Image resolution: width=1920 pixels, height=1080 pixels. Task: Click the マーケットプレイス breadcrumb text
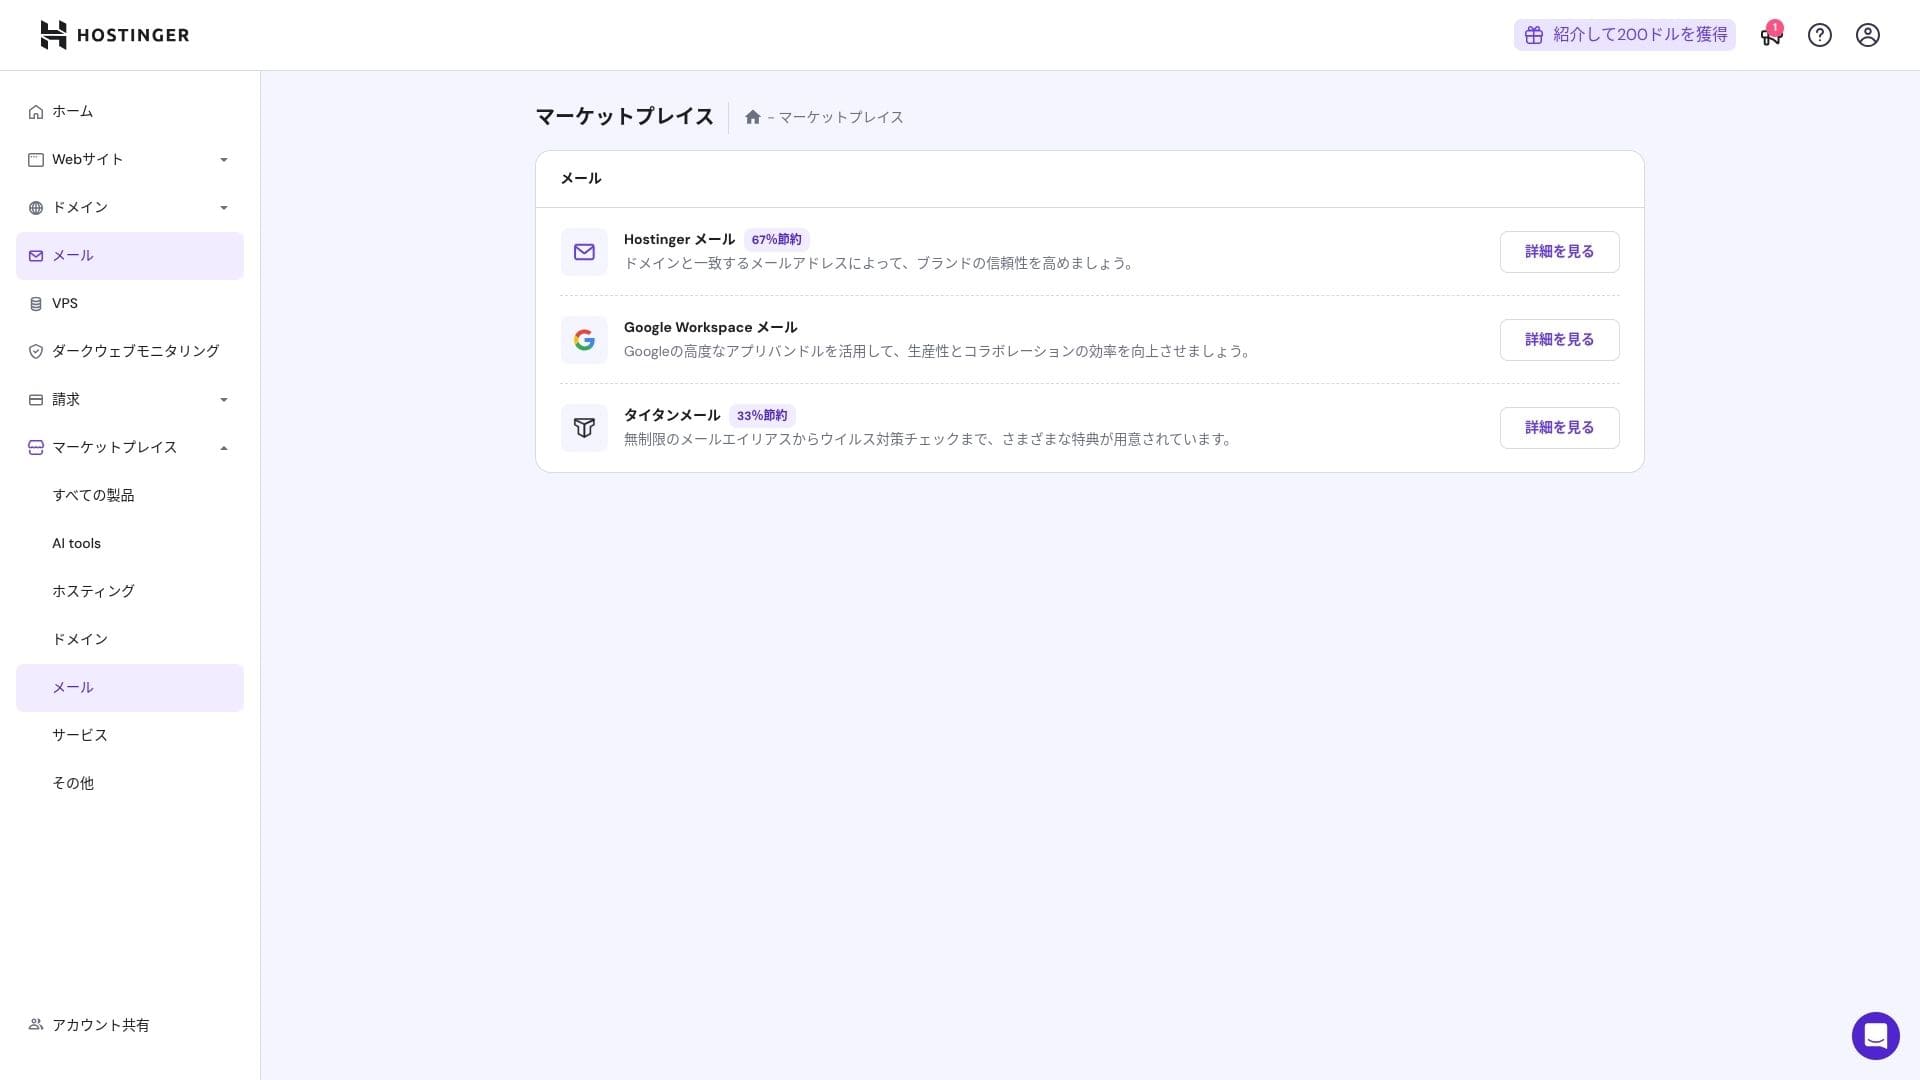pyautogui.click(x=841, y=117)
